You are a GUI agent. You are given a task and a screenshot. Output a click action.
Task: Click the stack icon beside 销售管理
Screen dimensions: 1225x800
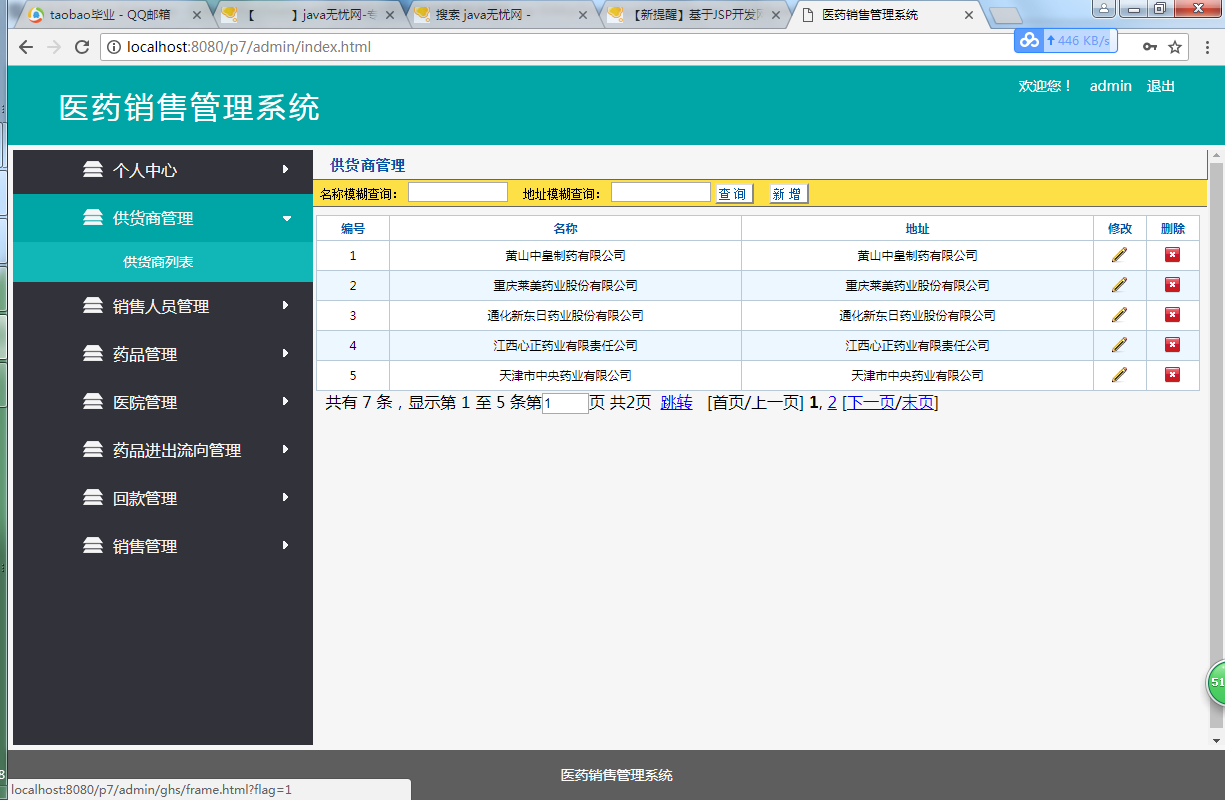[x=93, y=546]
